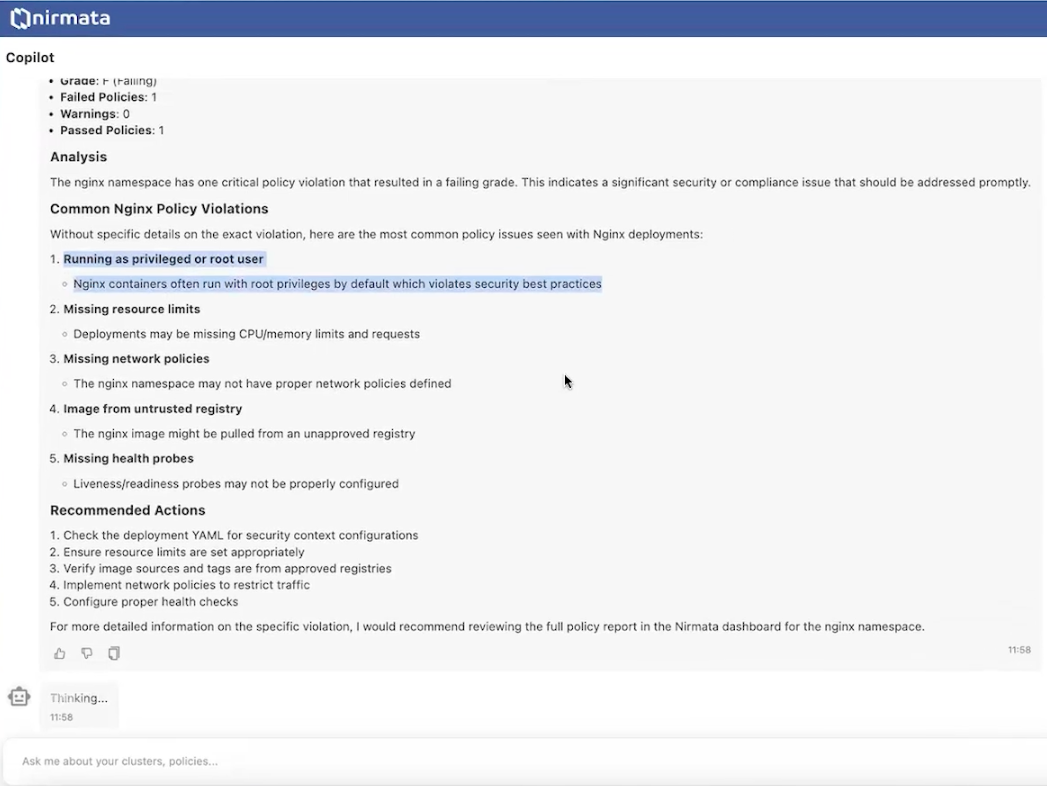The image size is (1047, 786).
Task: Click the thumbs up icon below the analysis
Action: (x=59, y=653)
